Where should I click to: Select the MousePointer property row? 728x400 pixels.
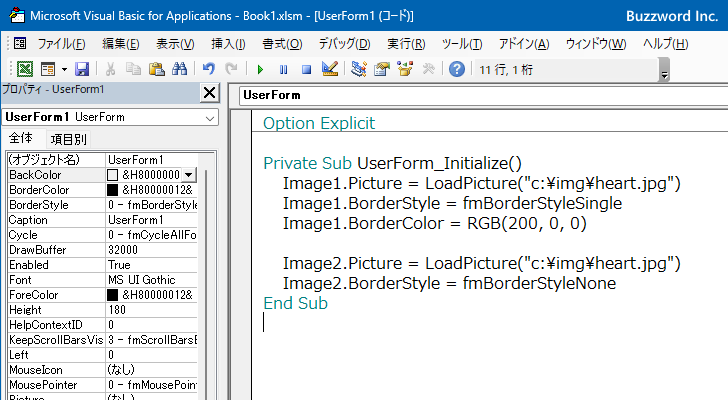(102, 385)
